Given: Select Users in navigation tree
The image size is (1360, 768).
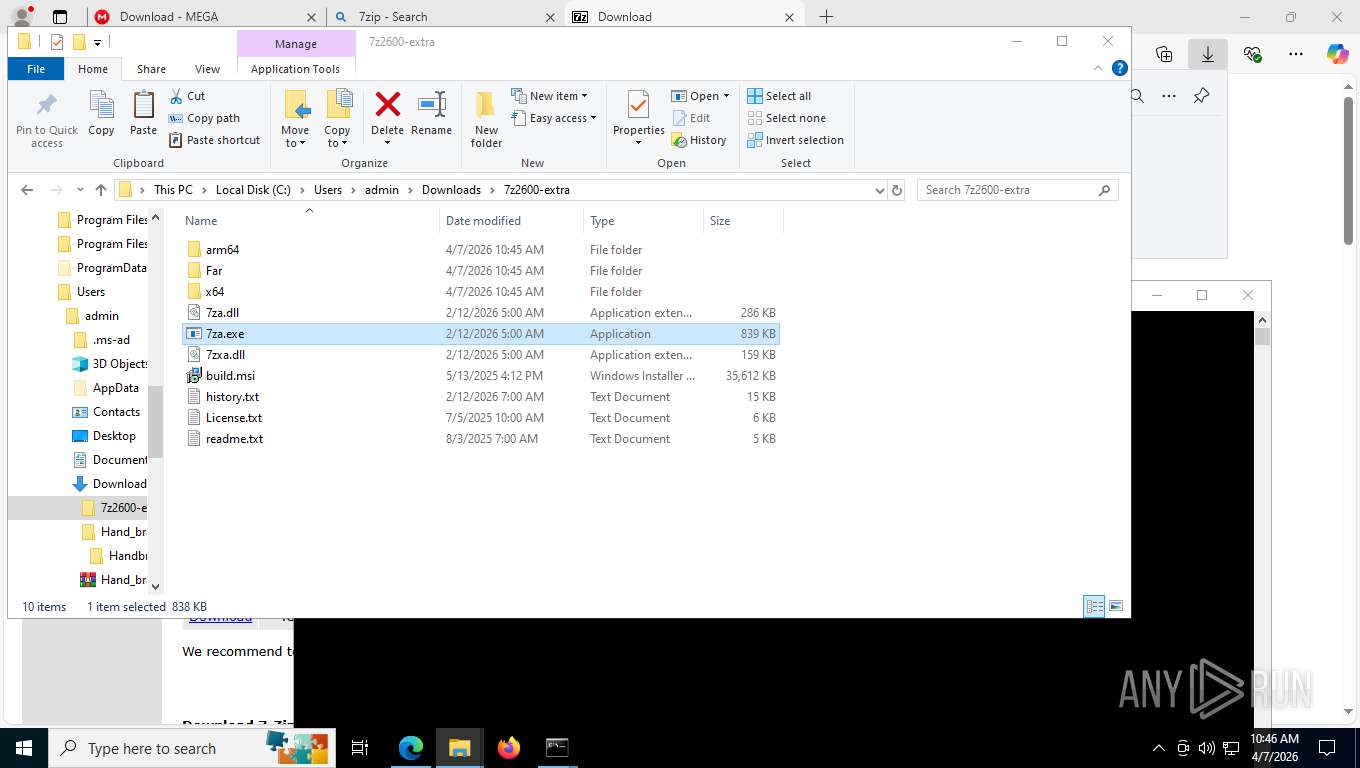Looking at the screenshot, I should click(x=90, y=292).
